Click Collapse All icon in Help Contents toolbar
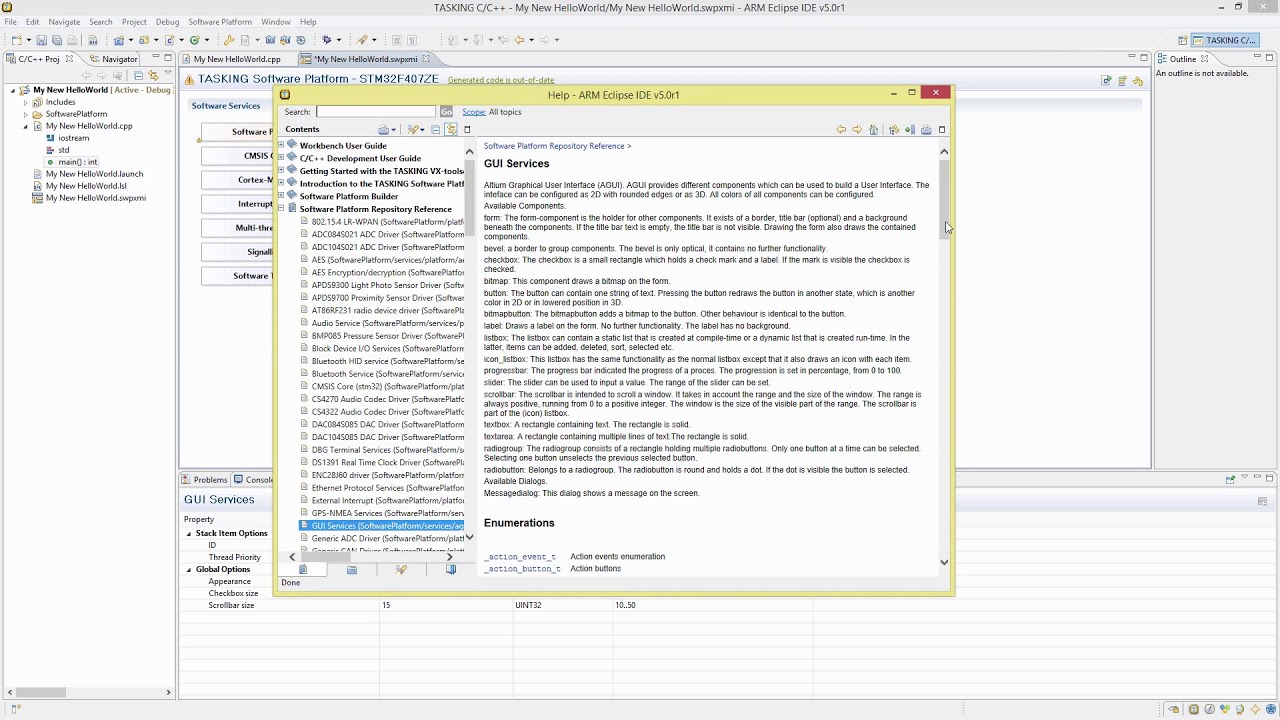Viewport: 1280px width, 720px height. click(x=435, y=130)
